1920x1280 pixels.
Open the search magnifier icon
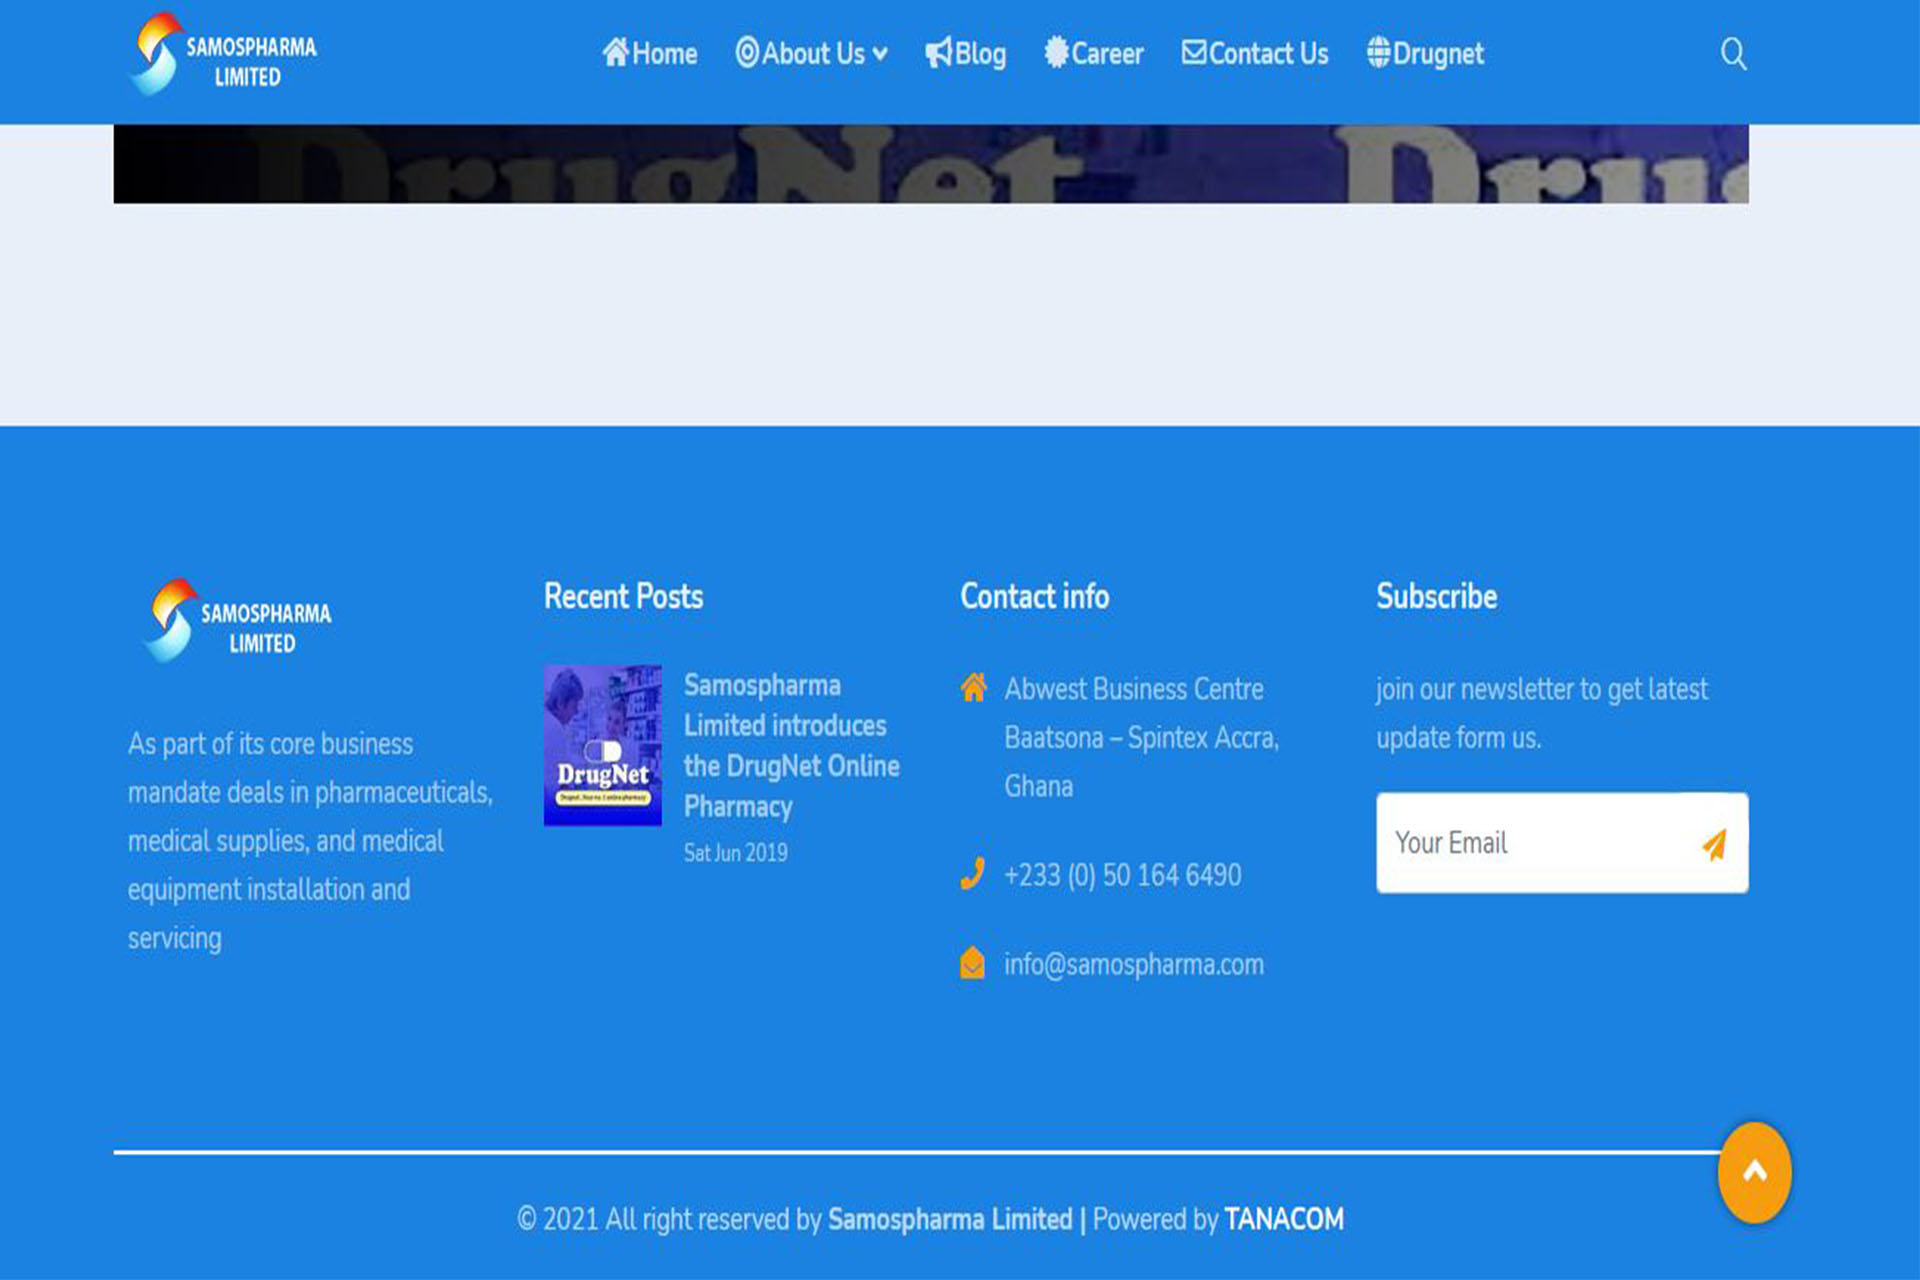(1733, 54)
